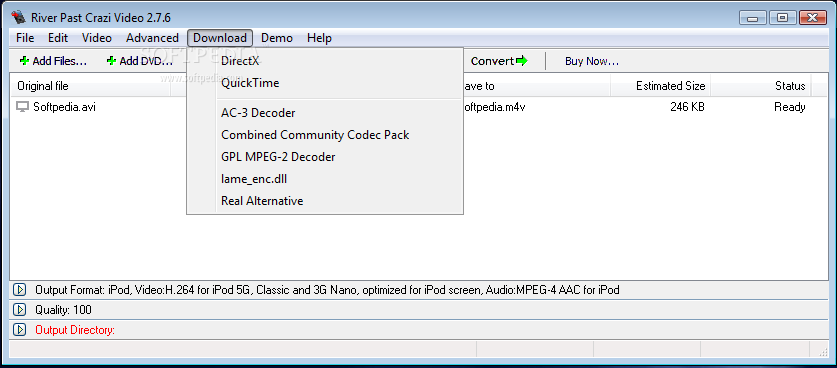Open the Demo menu
837x368 pixels.
[277, 38]
